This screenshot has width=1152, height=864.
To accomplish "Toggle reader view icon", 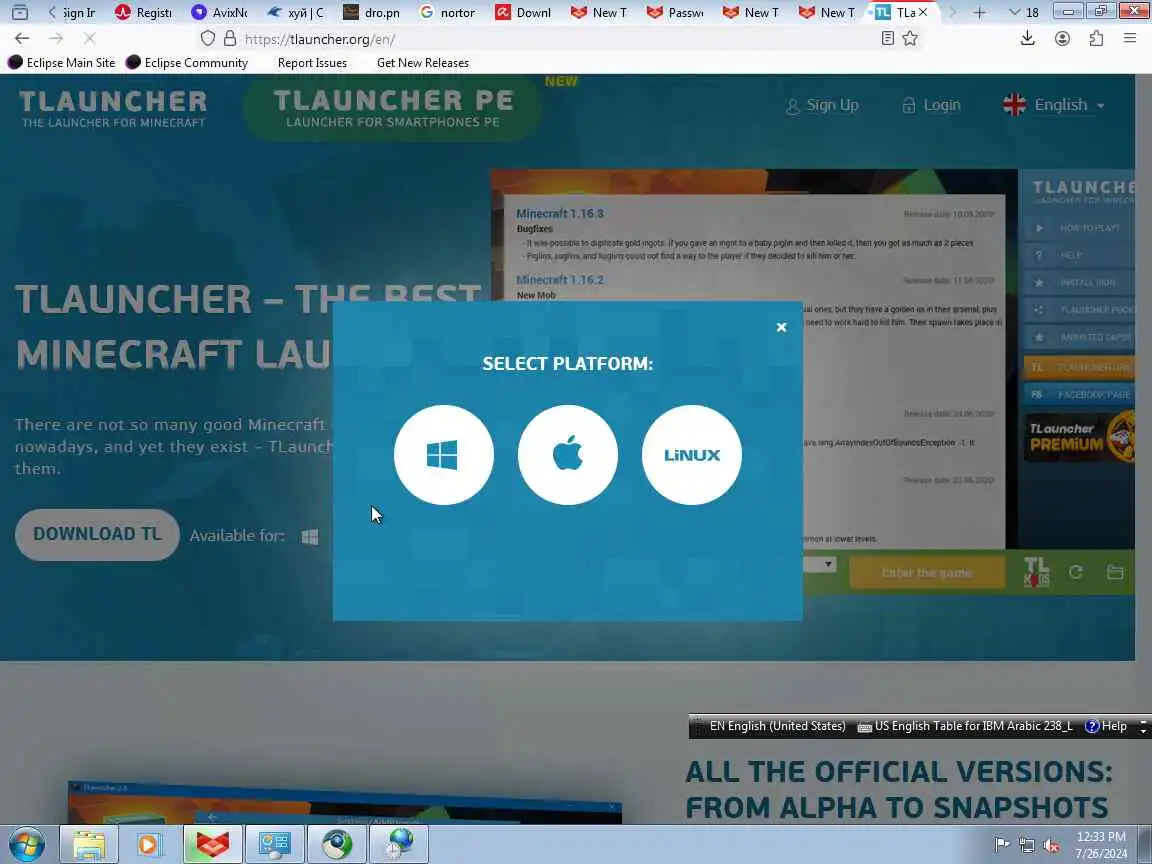I will pyautogui.click(x=888, y=38).
